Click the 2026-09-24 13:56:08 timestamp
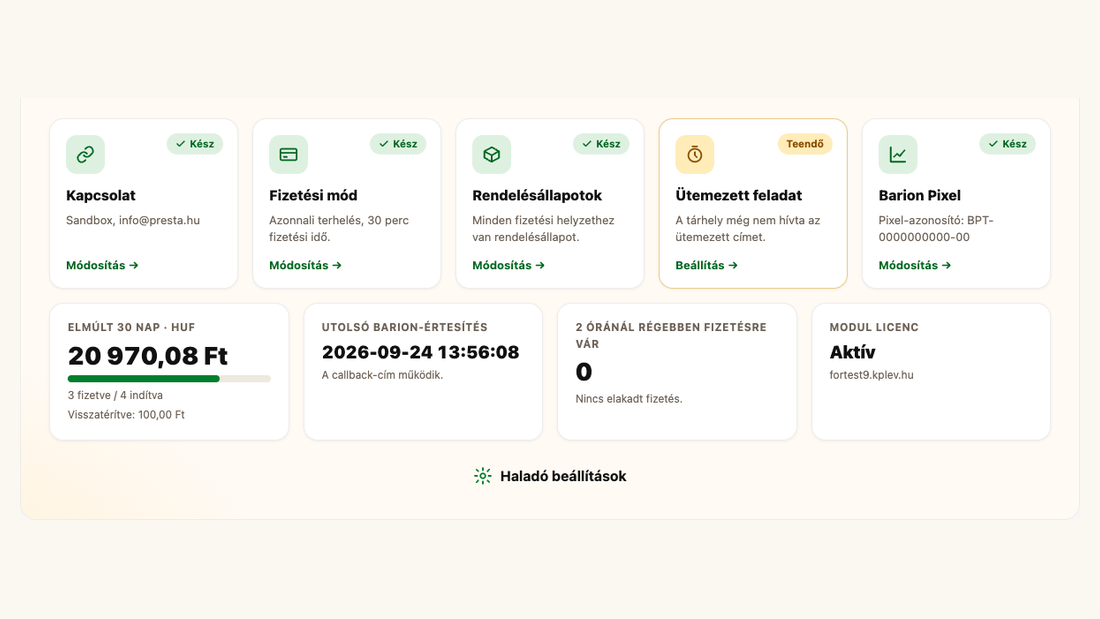 click(x=420, y=352)
